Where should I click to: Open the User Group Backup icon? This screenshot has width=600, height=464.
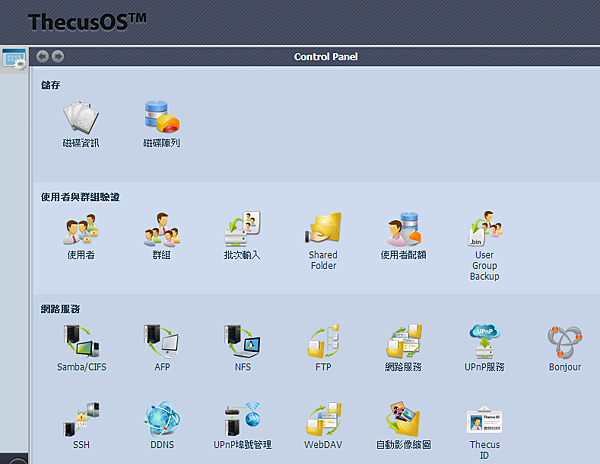click(x=485, y=228)
